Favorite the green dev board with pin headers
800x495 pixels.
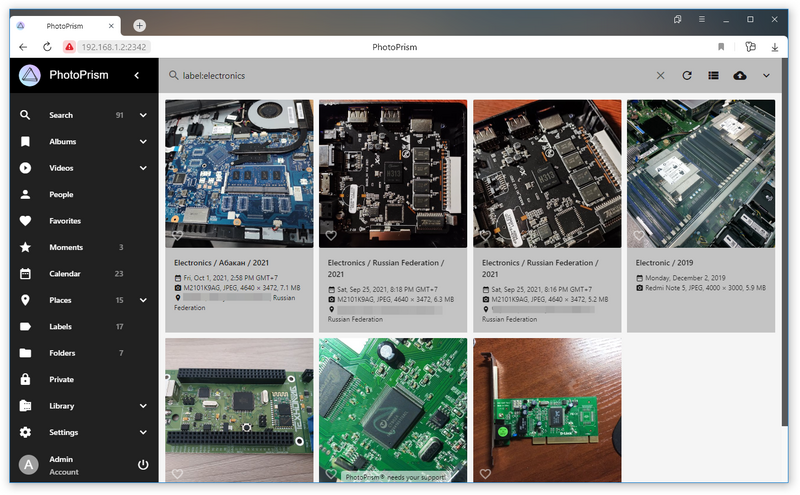pos(177,474)
